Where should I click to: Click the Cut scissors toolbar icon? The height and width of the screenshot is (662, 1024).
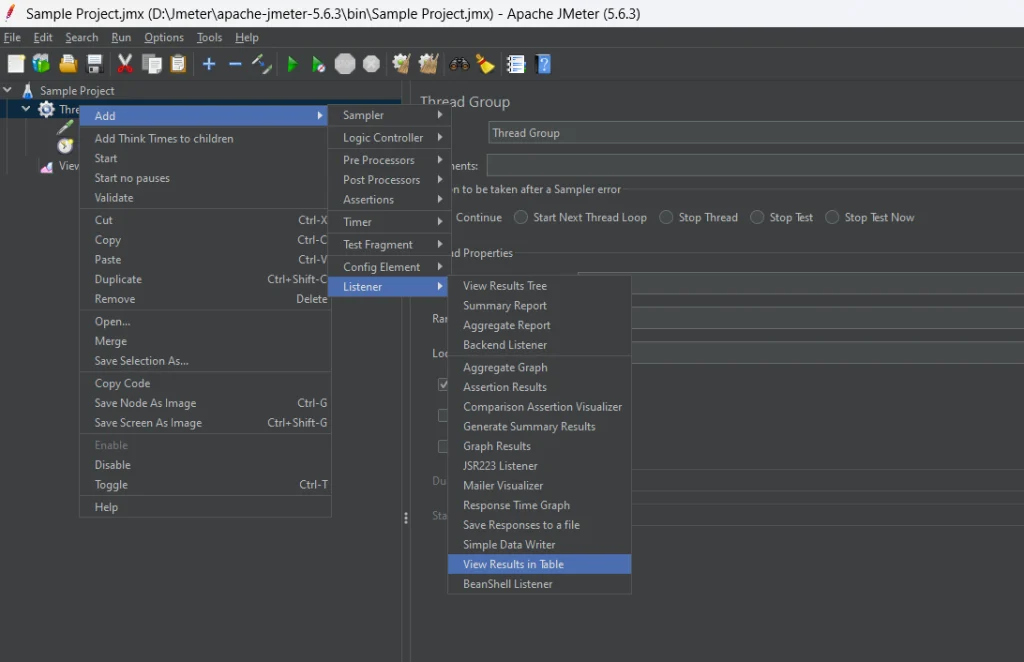tap(124, 64)
